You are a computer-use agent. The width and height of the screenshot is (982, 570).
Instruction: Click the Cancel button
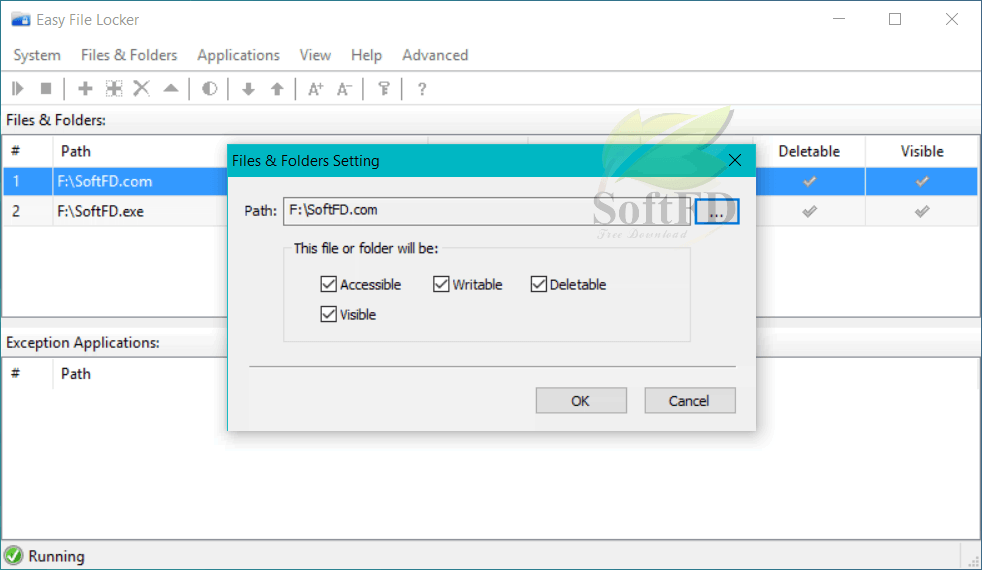[690, 400]
